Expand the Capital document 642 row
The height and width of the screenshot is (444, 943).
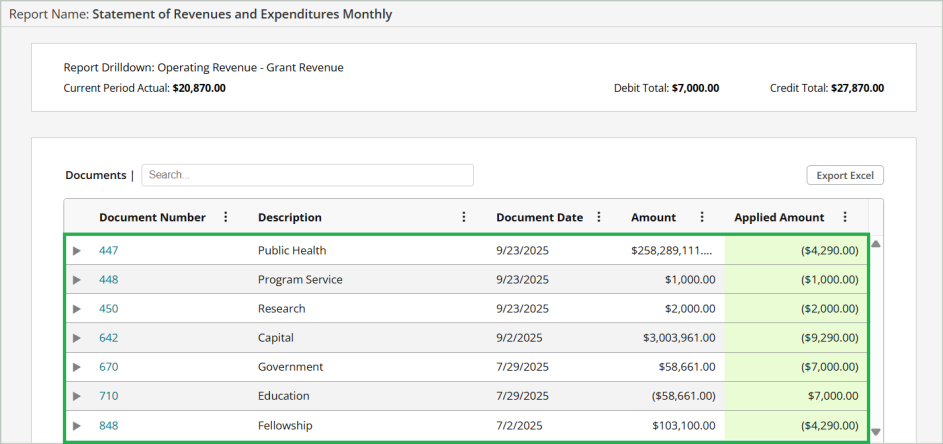(x=77, y=338)
